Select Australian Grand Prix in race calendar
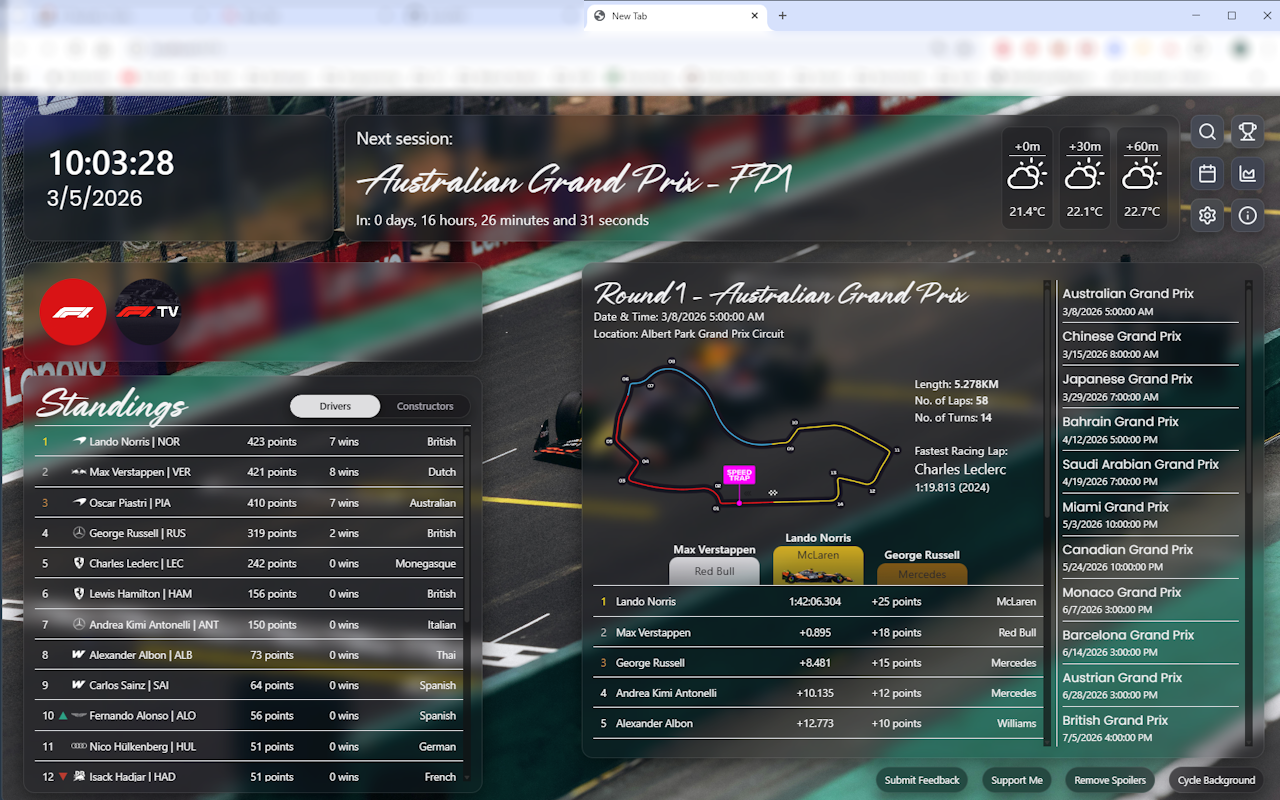1280x800 pixels. 1150,302
